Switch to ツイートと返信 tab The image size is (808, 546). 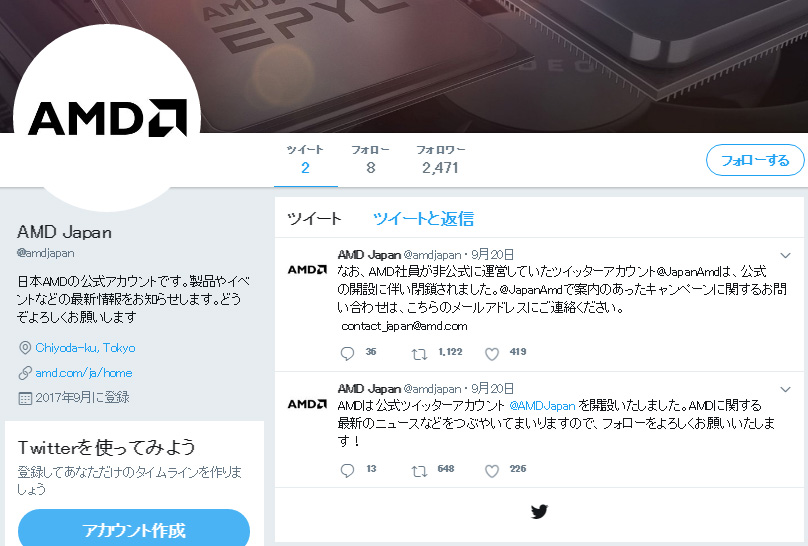coord(423,218)
